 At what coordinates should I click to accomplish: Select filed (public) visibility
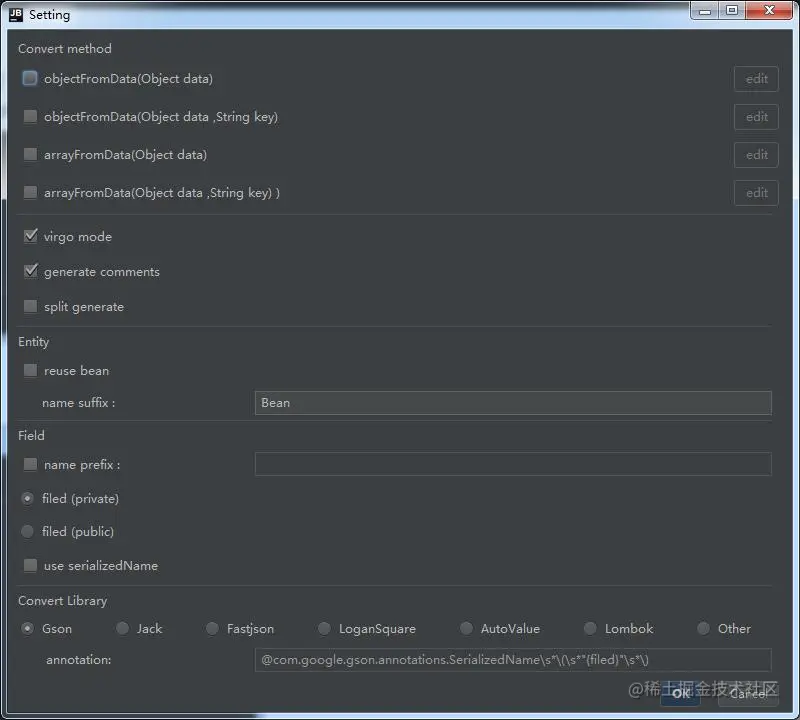tap(27, 531)
